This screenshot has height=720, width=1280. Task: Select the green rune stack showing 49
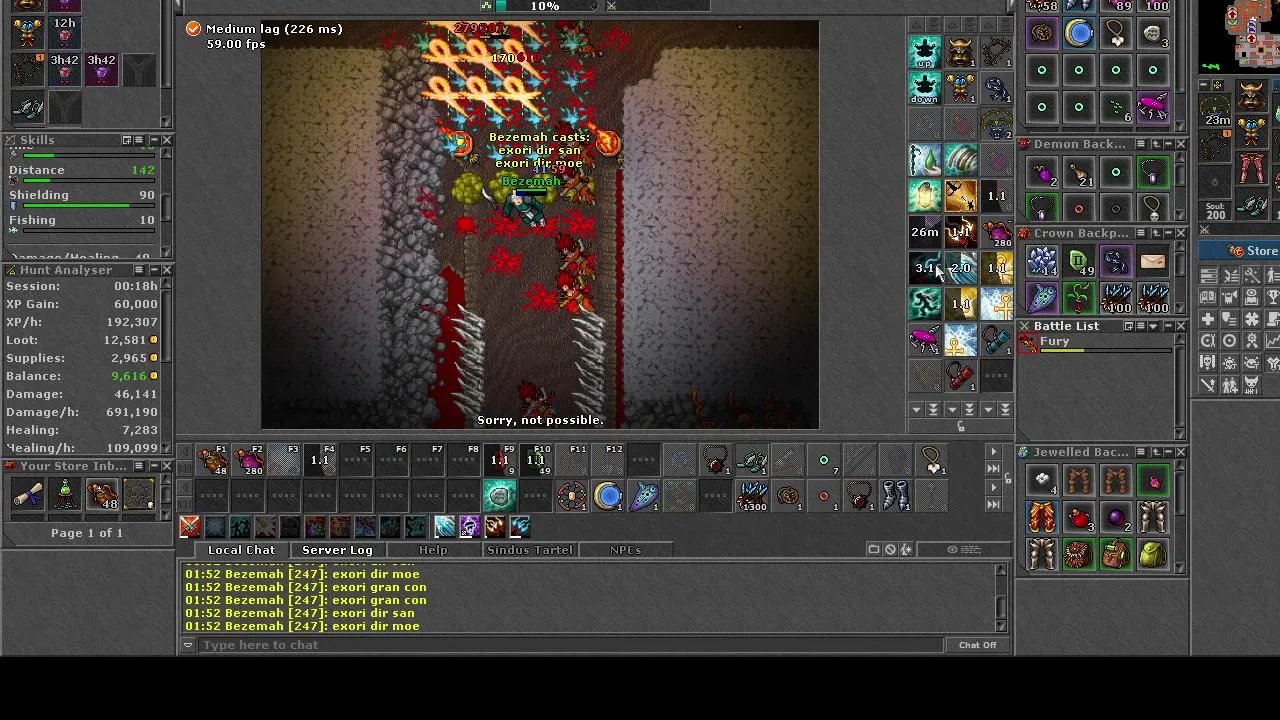click(1079, 262)
